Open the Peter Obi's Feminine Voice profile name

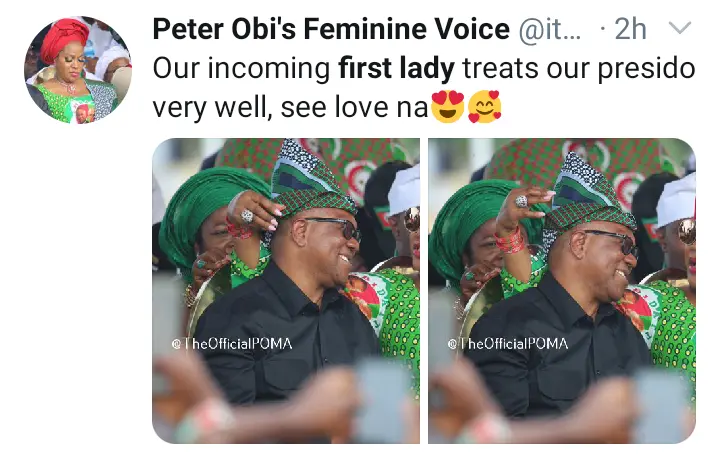pos(331,29)
